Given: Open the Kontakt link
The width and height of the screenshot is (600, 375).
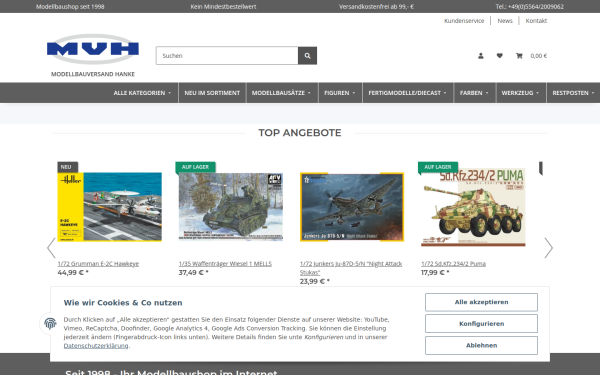Looking at the screenshot, I should pyautogui.click(x=536, y=21).
